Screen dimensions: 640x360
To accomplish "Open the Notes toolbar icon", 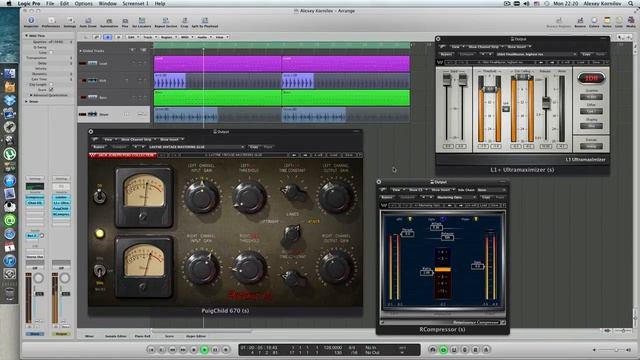I will click(607, 22).
